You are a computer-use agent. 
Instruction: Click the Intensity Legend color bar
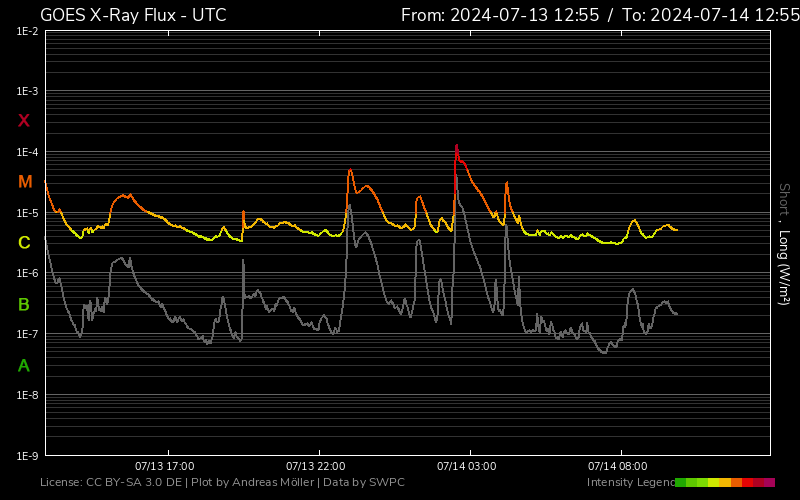pos(724,482)
